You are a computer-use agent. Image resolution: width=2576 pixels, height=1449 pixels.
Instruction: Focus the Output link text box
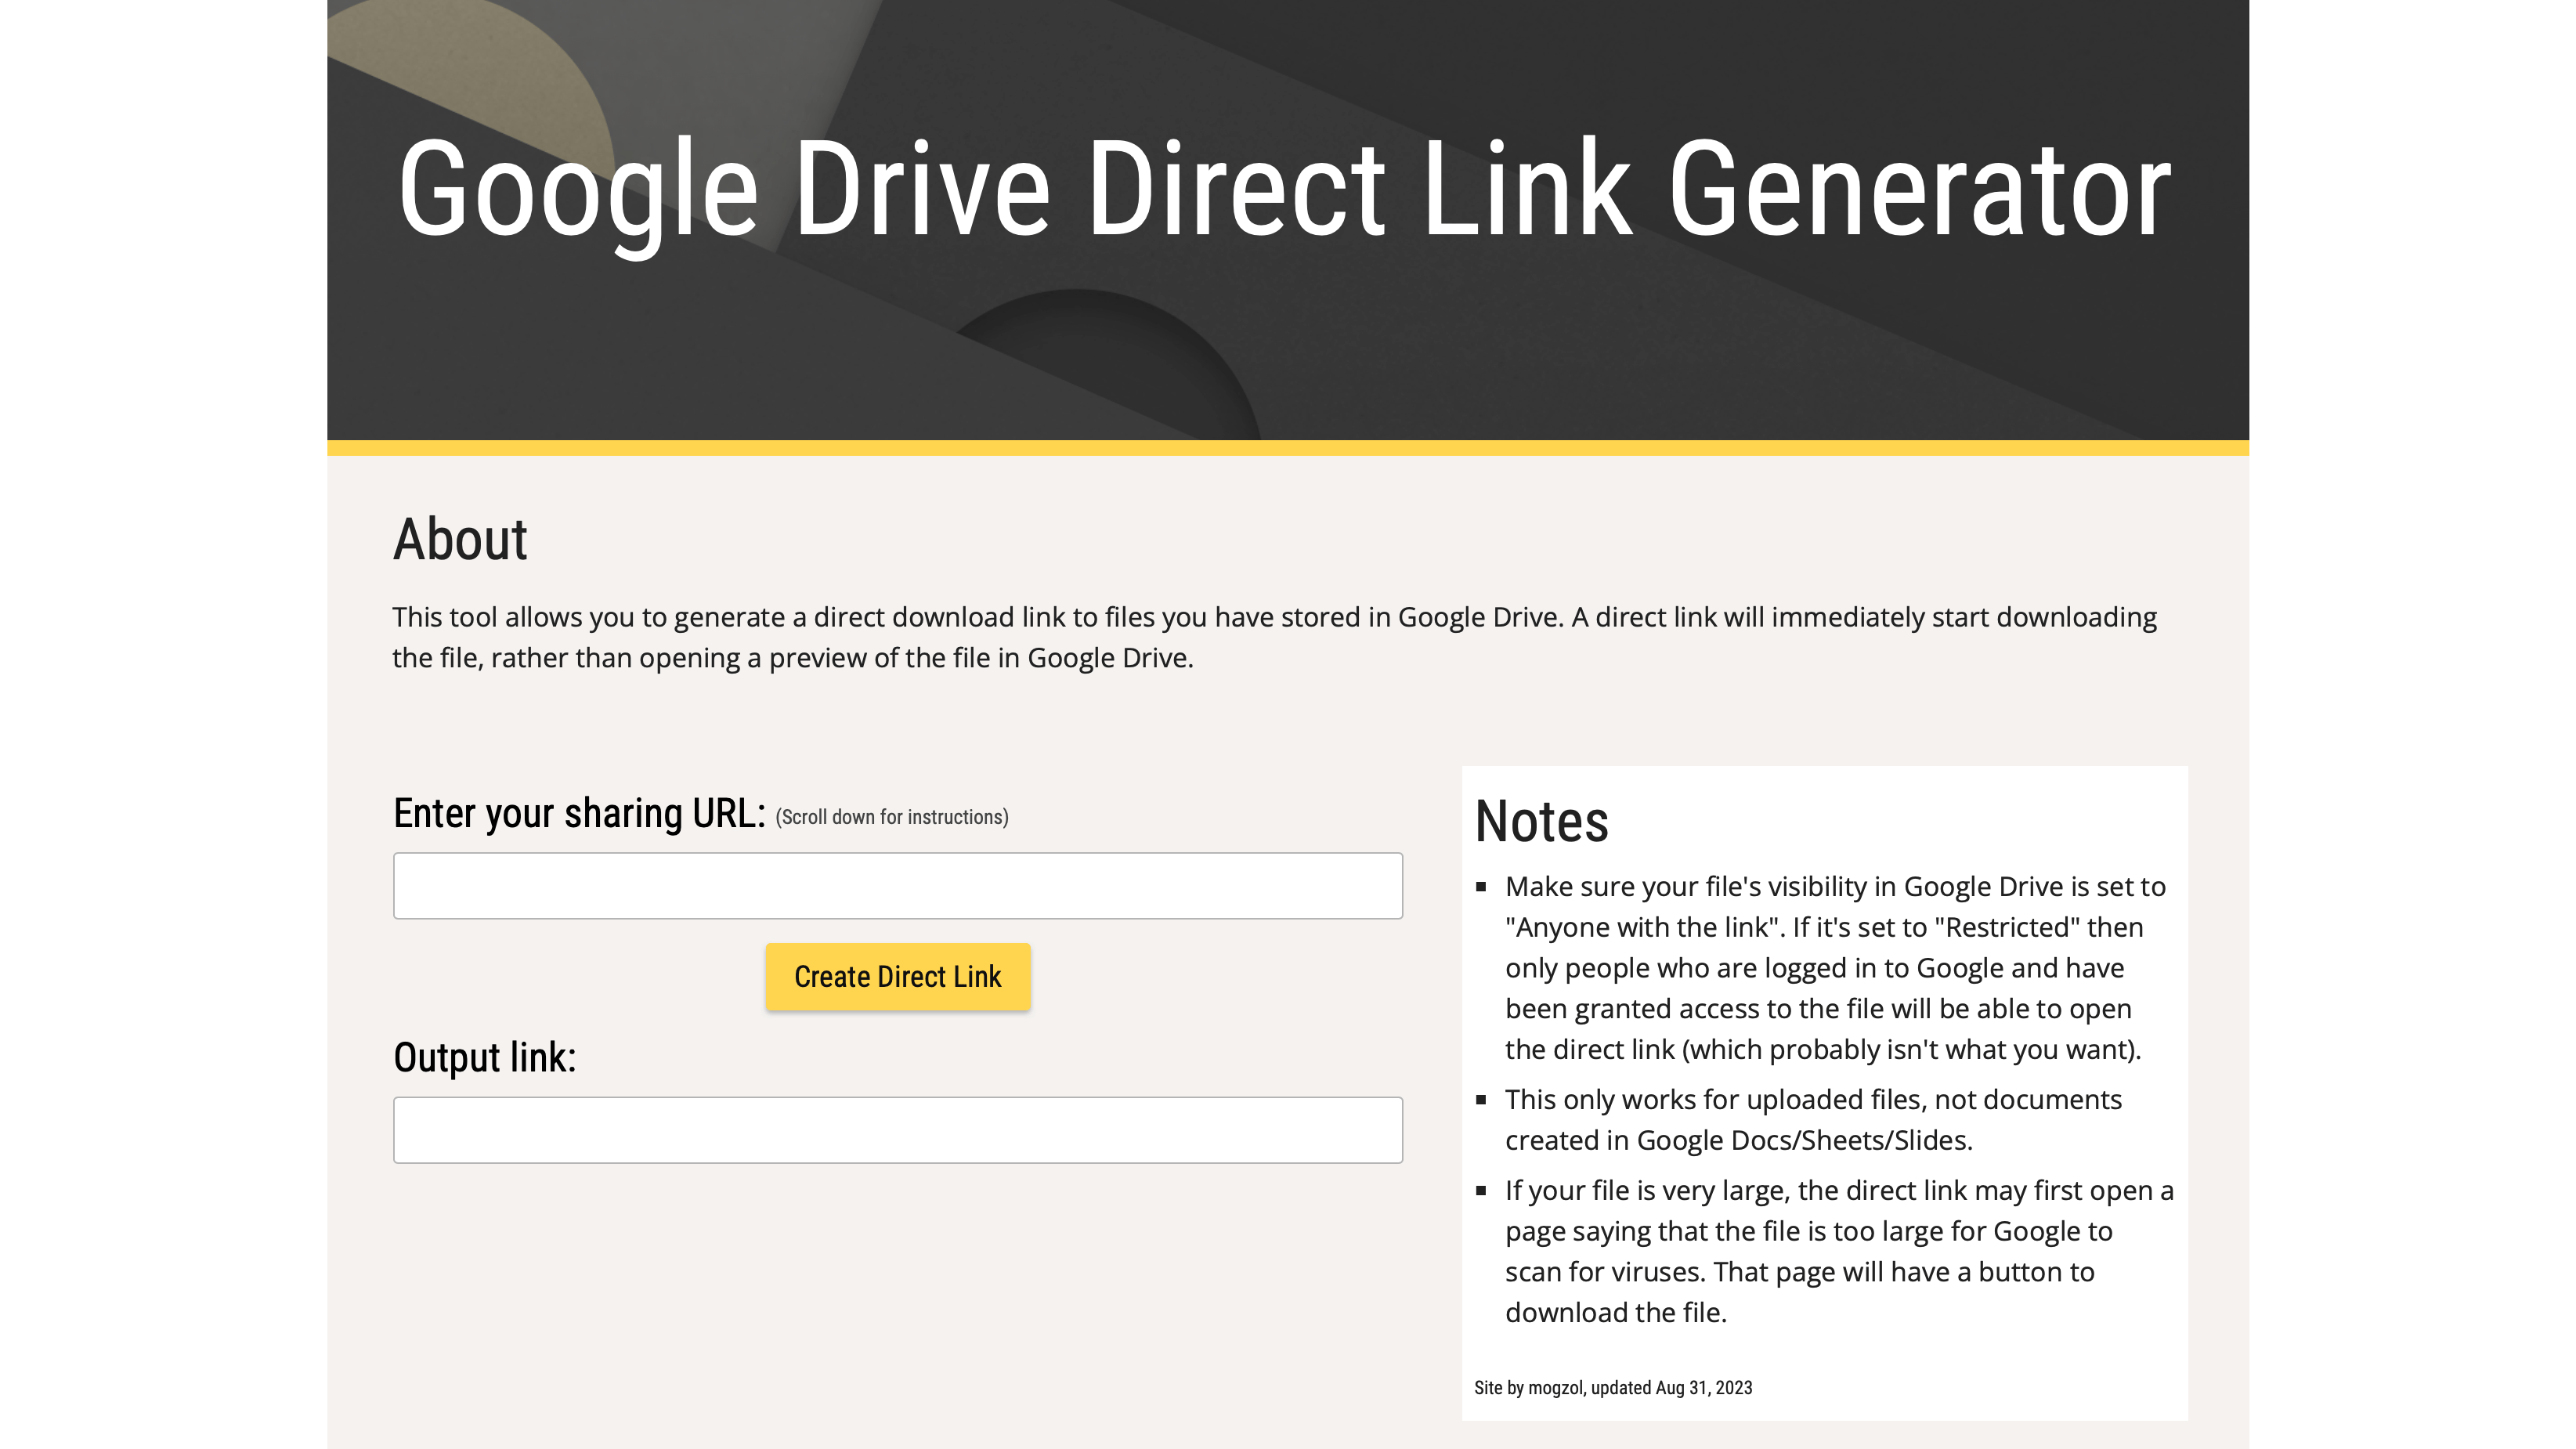click(x=897, y=1130)
